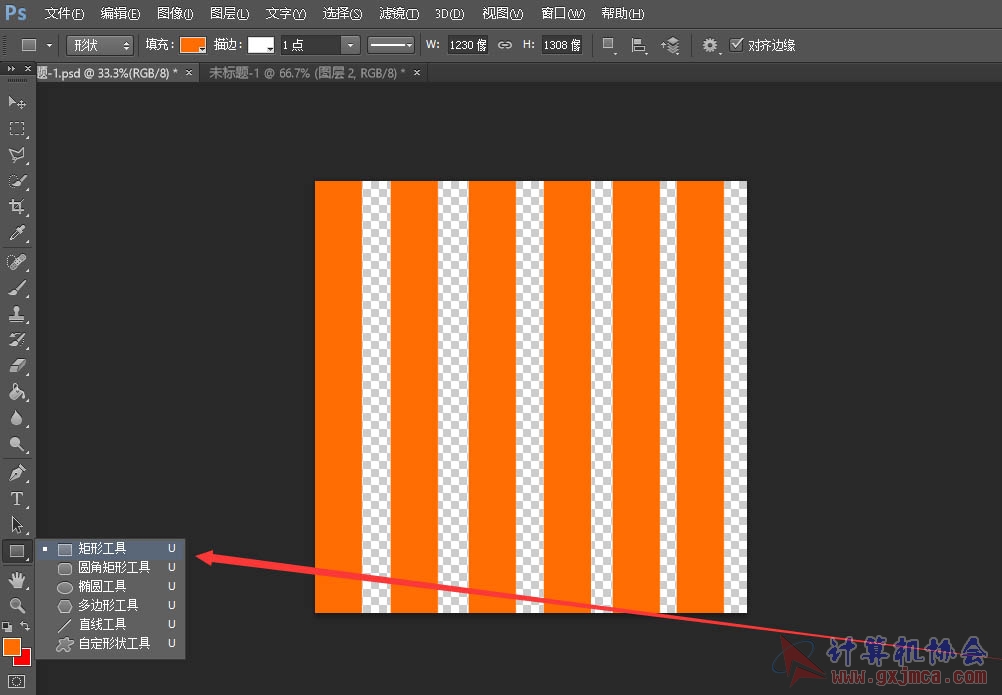Select the Path Selection tool
Screen dimensions: 1002x695
coord(17,524)
